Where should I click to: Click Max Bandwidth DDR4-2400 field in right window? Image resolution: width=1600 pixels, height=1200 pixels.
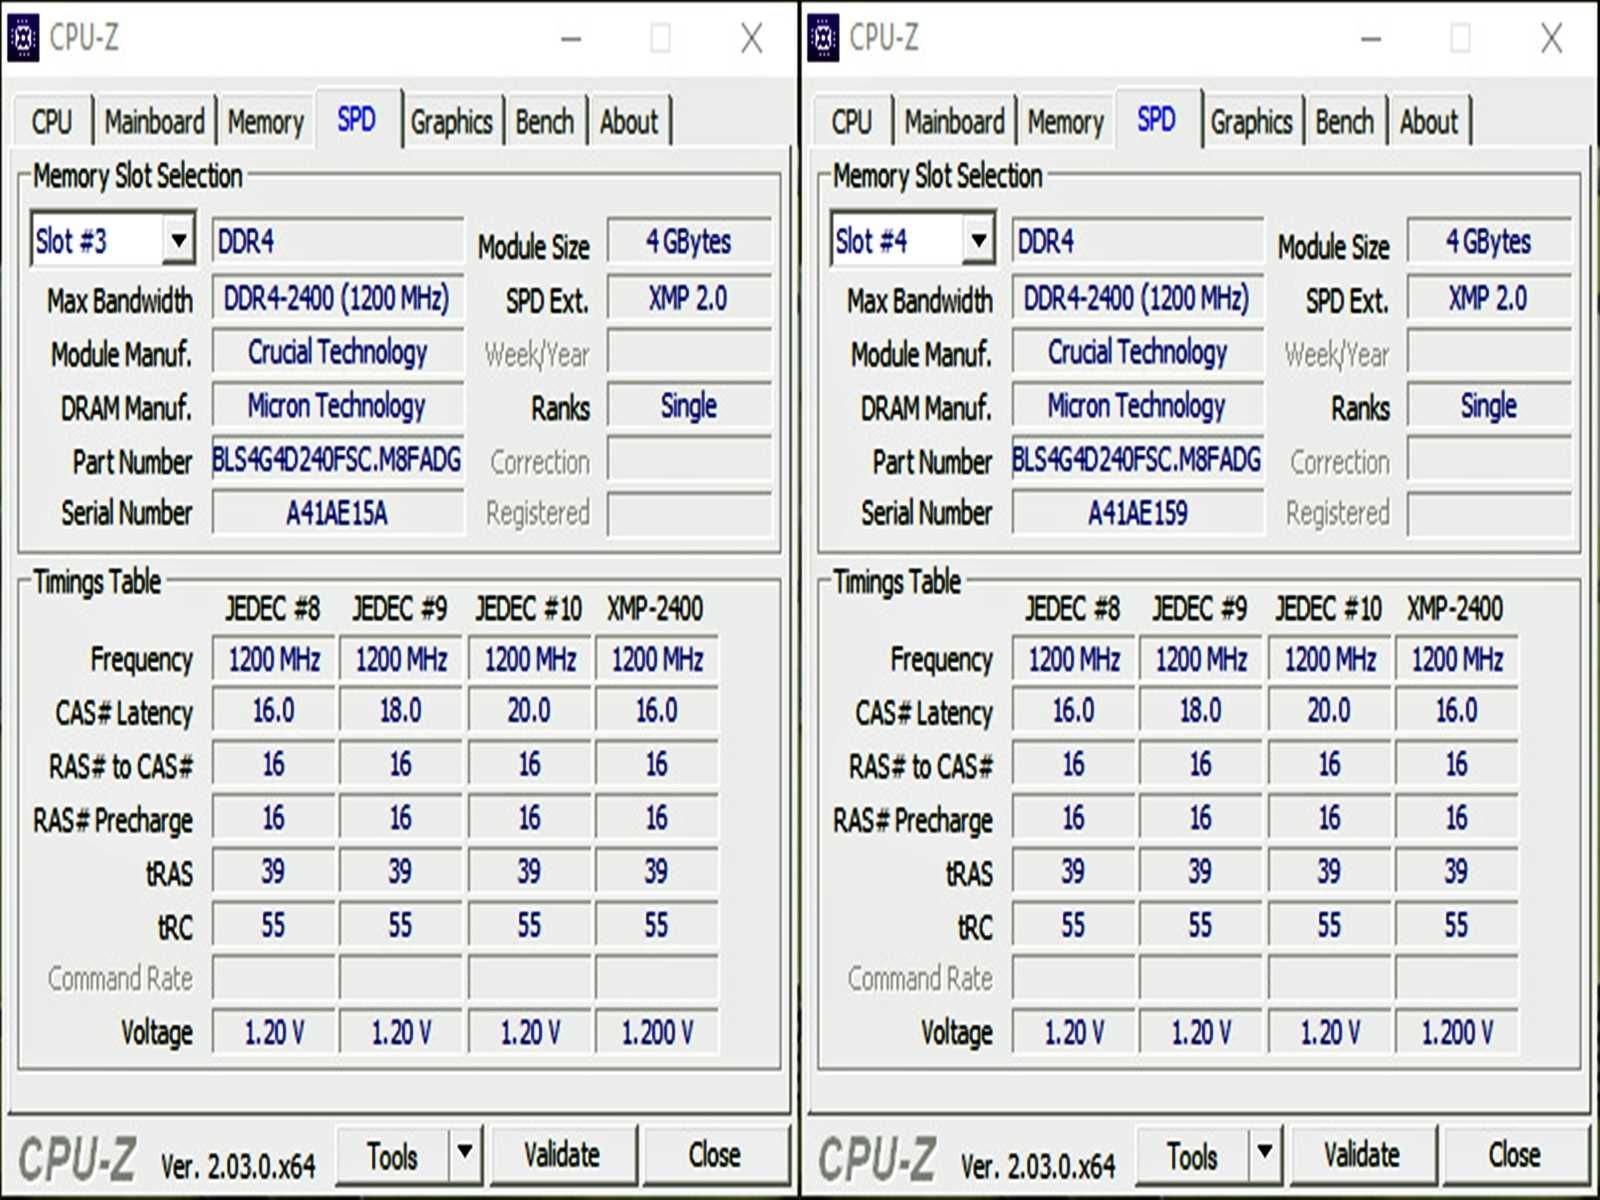1138,298
